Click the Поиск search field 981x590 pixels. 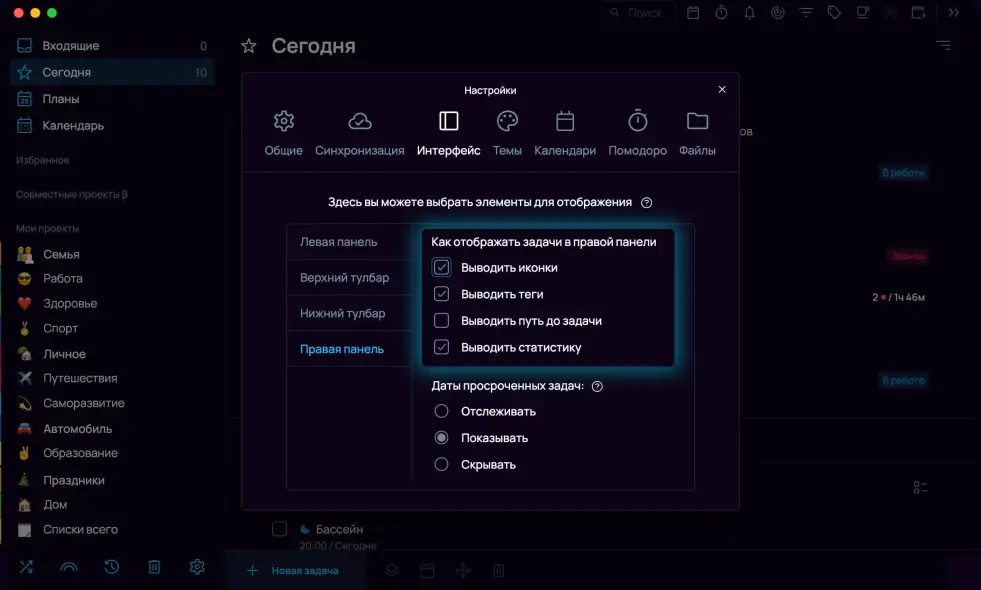[640, 13]
